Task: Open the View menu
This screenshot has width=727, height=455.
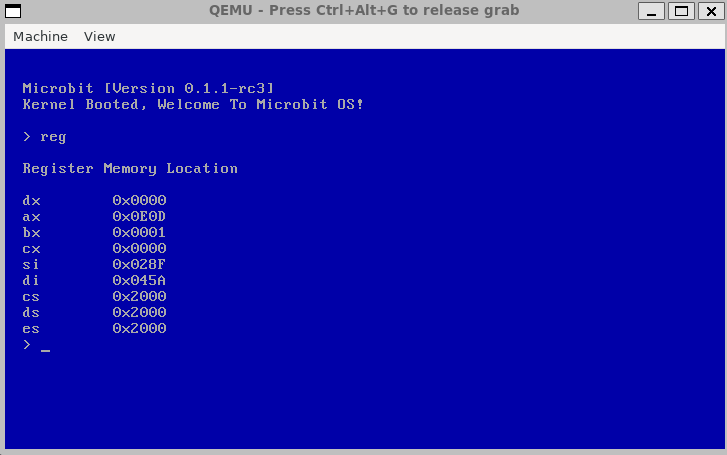Action: [99, 37]
